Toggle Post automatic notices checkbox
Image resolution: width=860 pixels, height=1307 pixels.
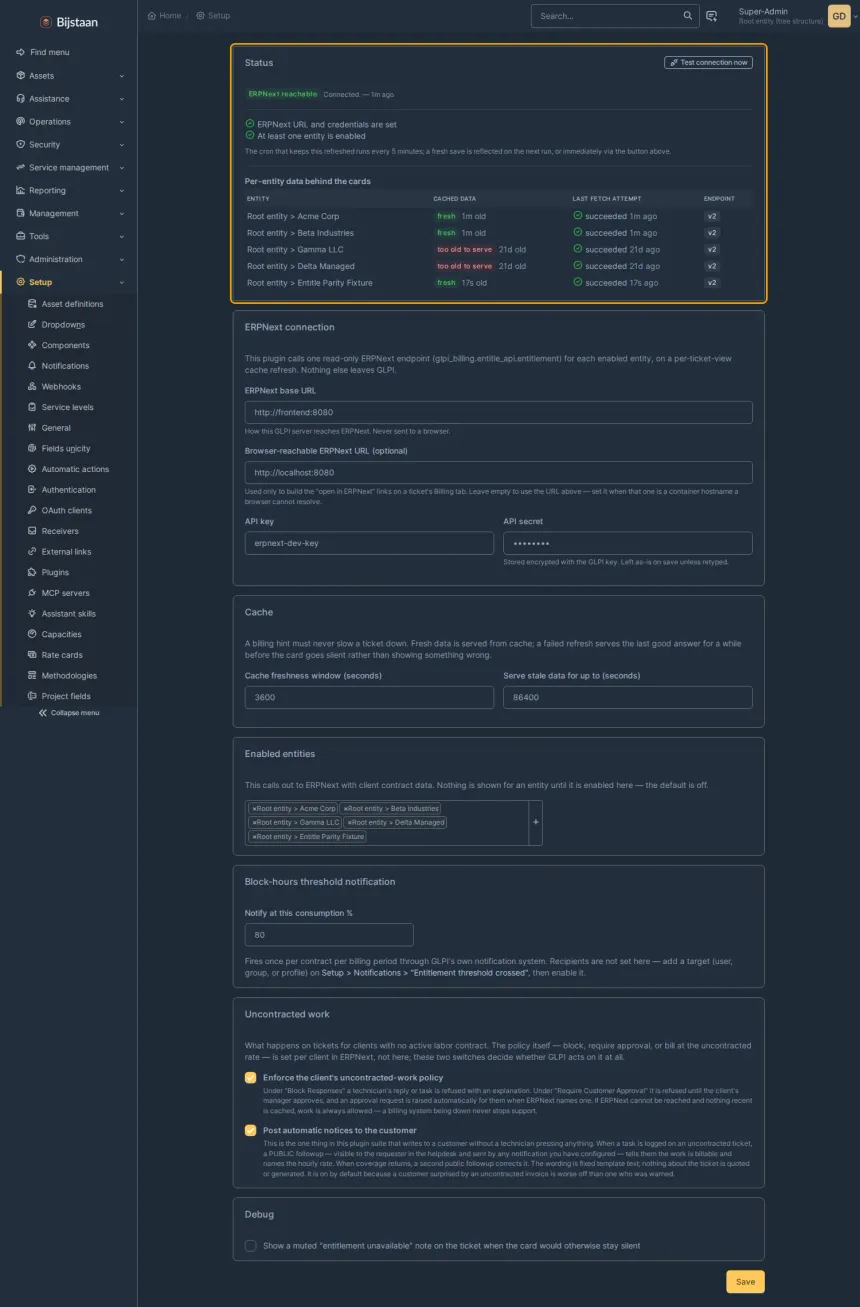pos(250,1130)
